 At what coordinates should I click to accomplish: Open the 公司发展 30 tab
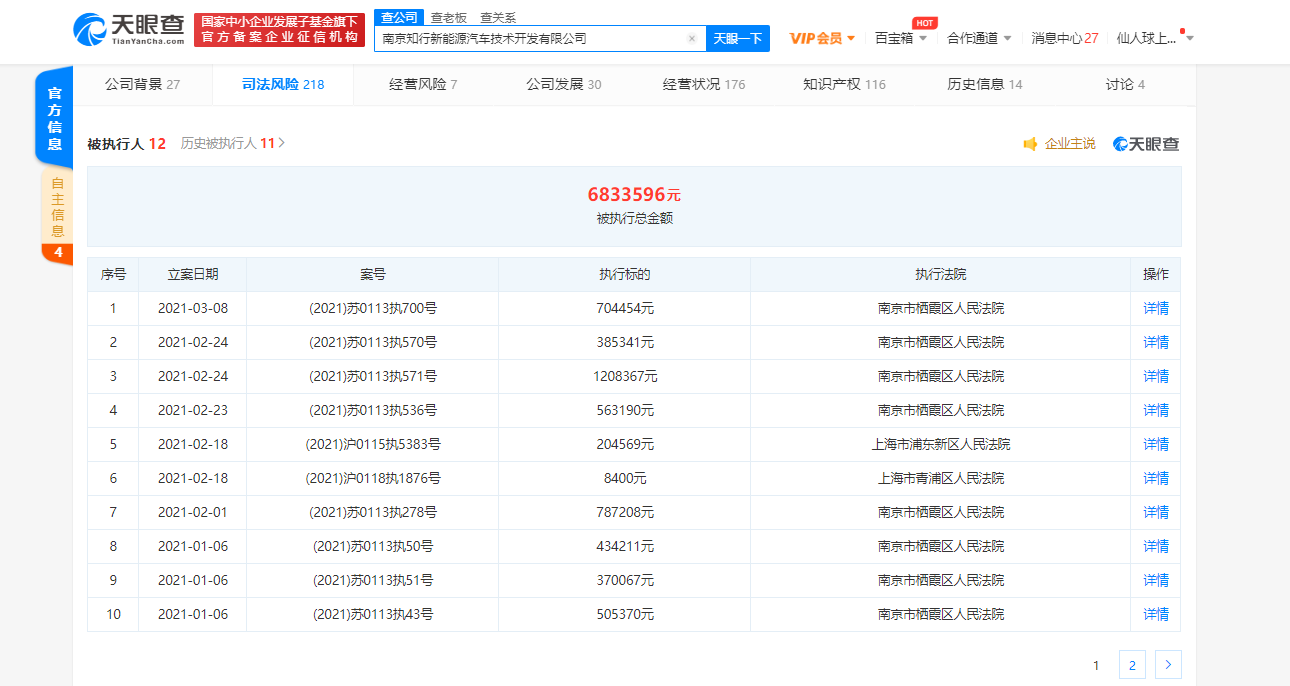tap(564, 84)
